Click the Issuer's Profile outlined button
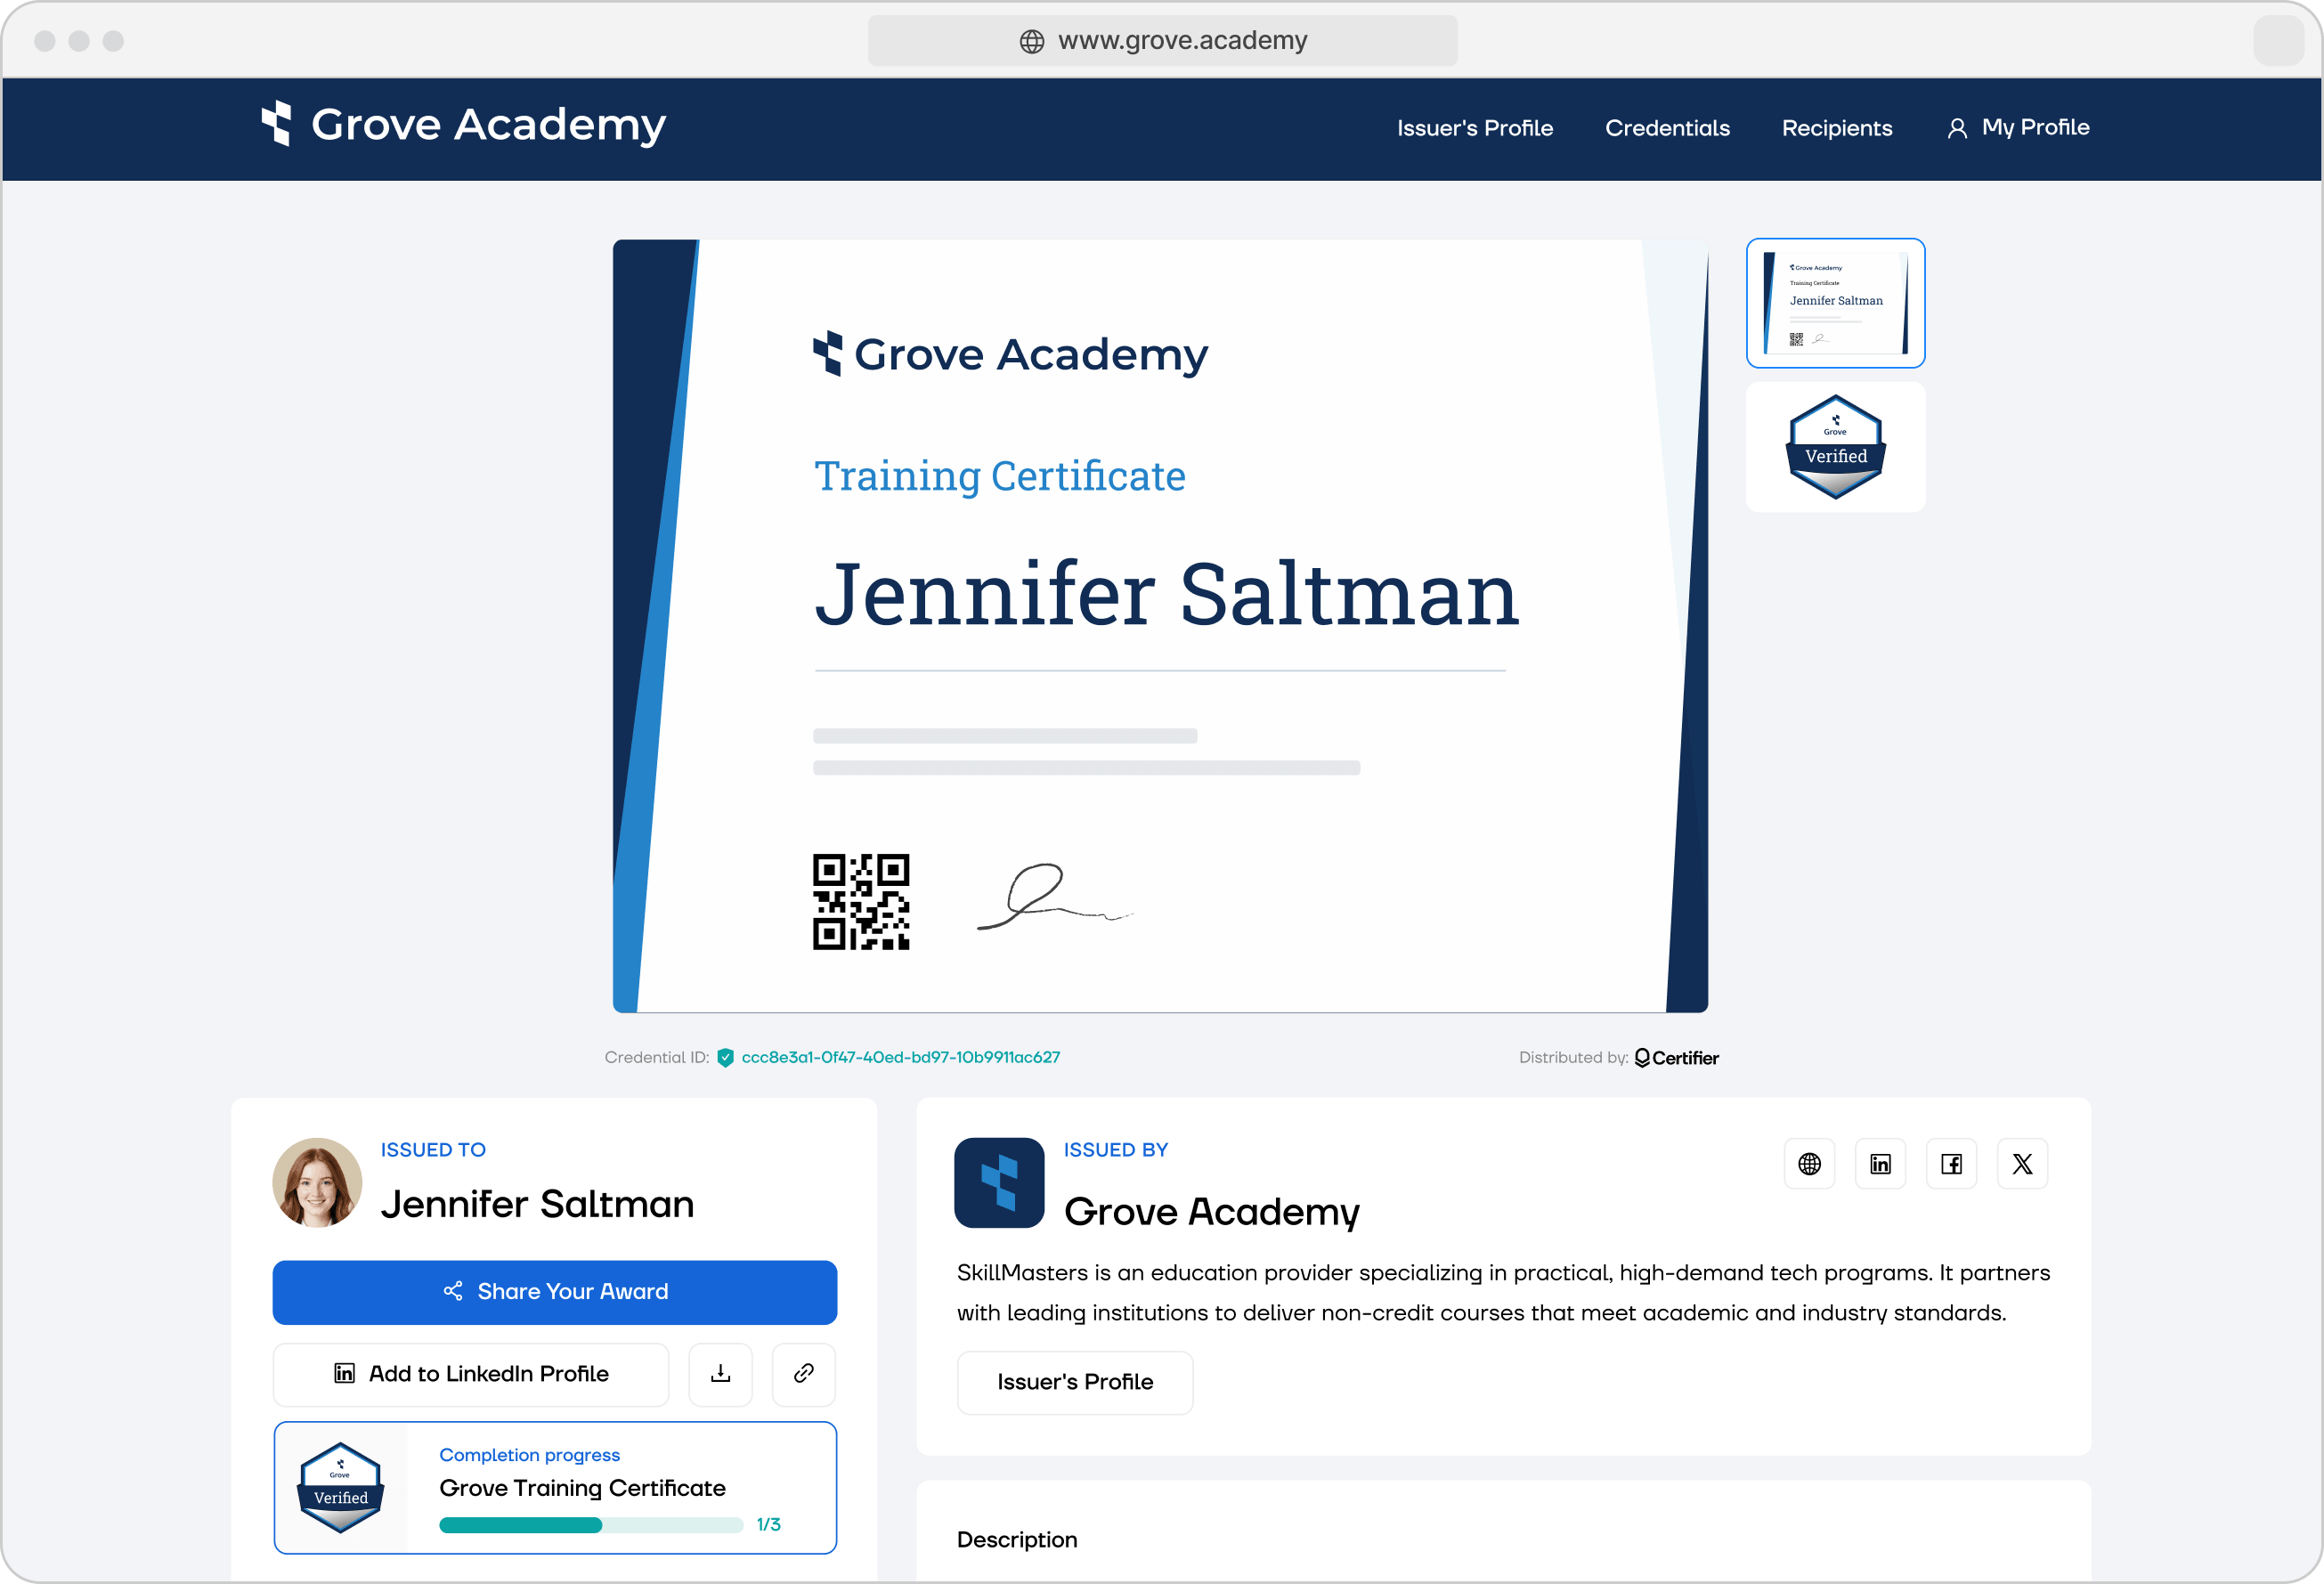The image size is (2324, 1584). pyautogui.click(x=1074, y=1382)
